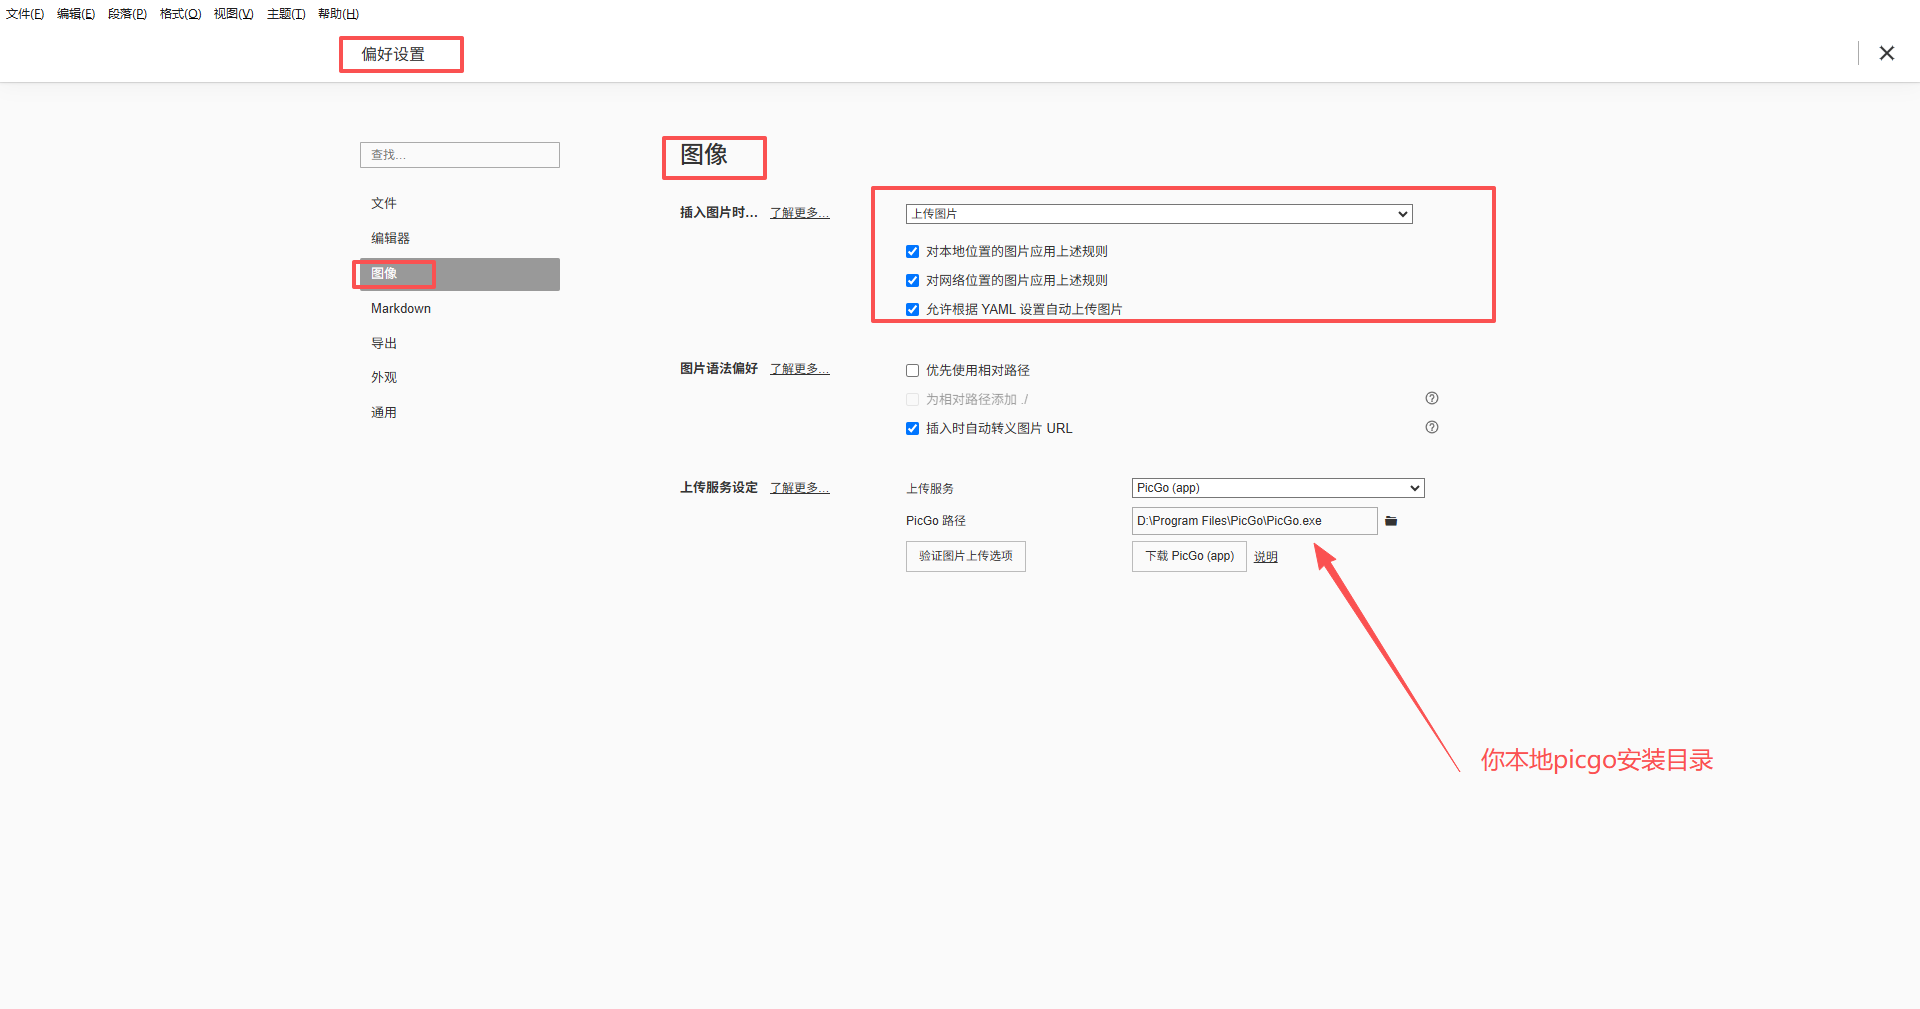Select 通用 in preferences sidebar

pyautogui.click(x=460, y=413)
